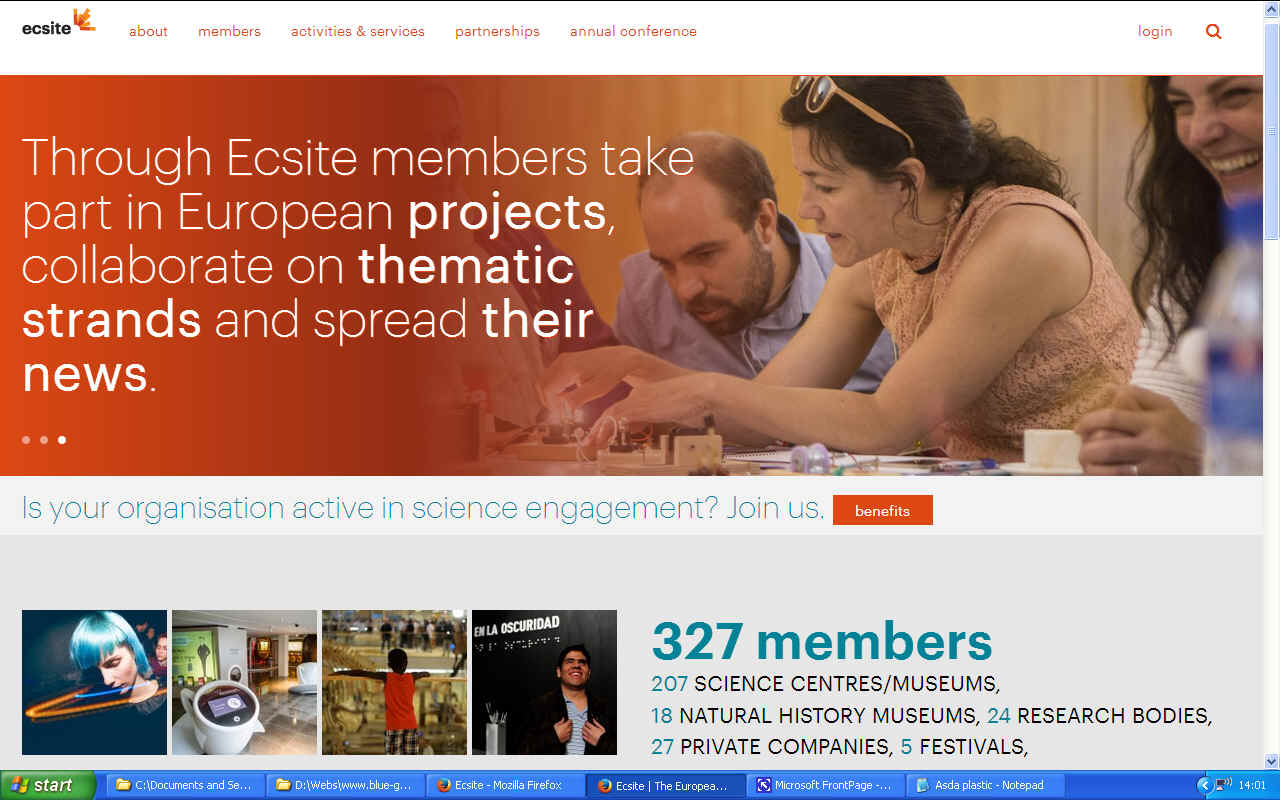Click the Windows start button
Image resolution: width=1280 pixels, height=800 pixels.
pyautogui.click(x=48, y=785)
